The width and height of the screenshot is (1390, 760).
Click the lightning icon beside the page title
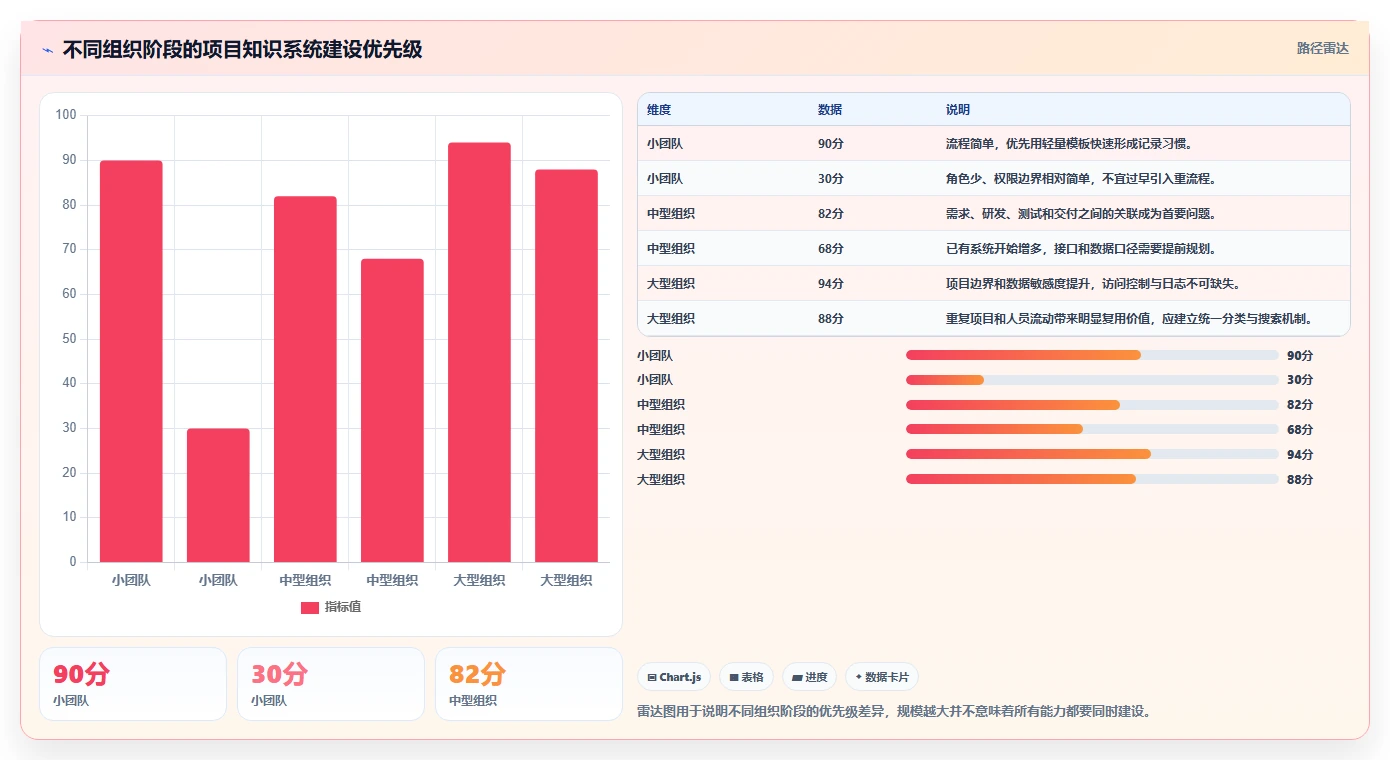47,50
